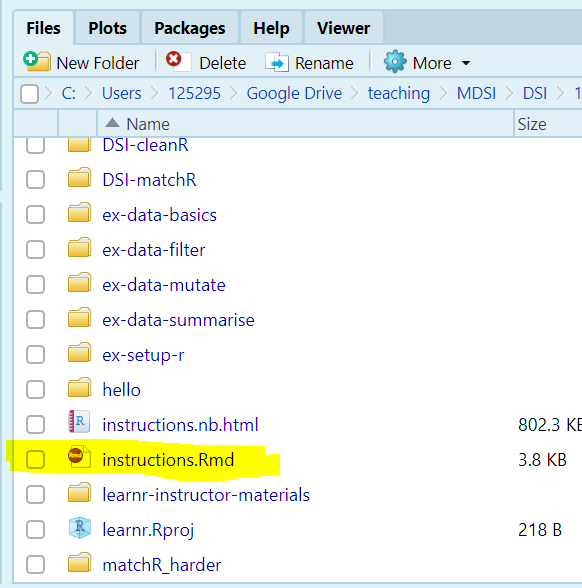Check the box for DSI-matchR
This screenshot has height=588, width=582.
pos(36,180)
